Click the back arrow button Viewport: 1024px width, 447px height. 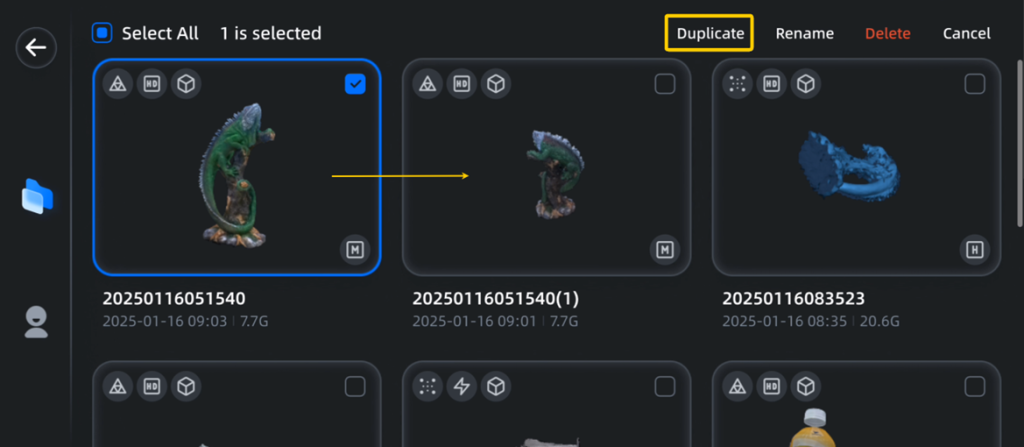pos(36,48)
